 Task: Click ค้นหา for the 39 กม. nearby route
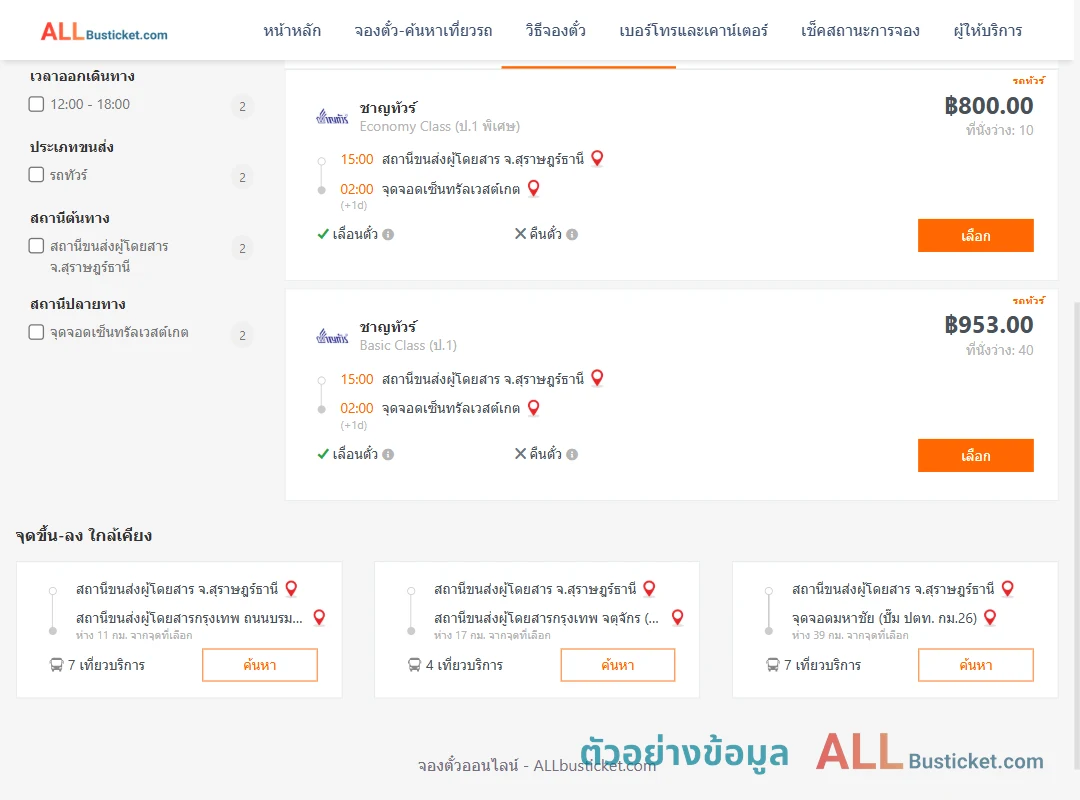pos(975,665)
